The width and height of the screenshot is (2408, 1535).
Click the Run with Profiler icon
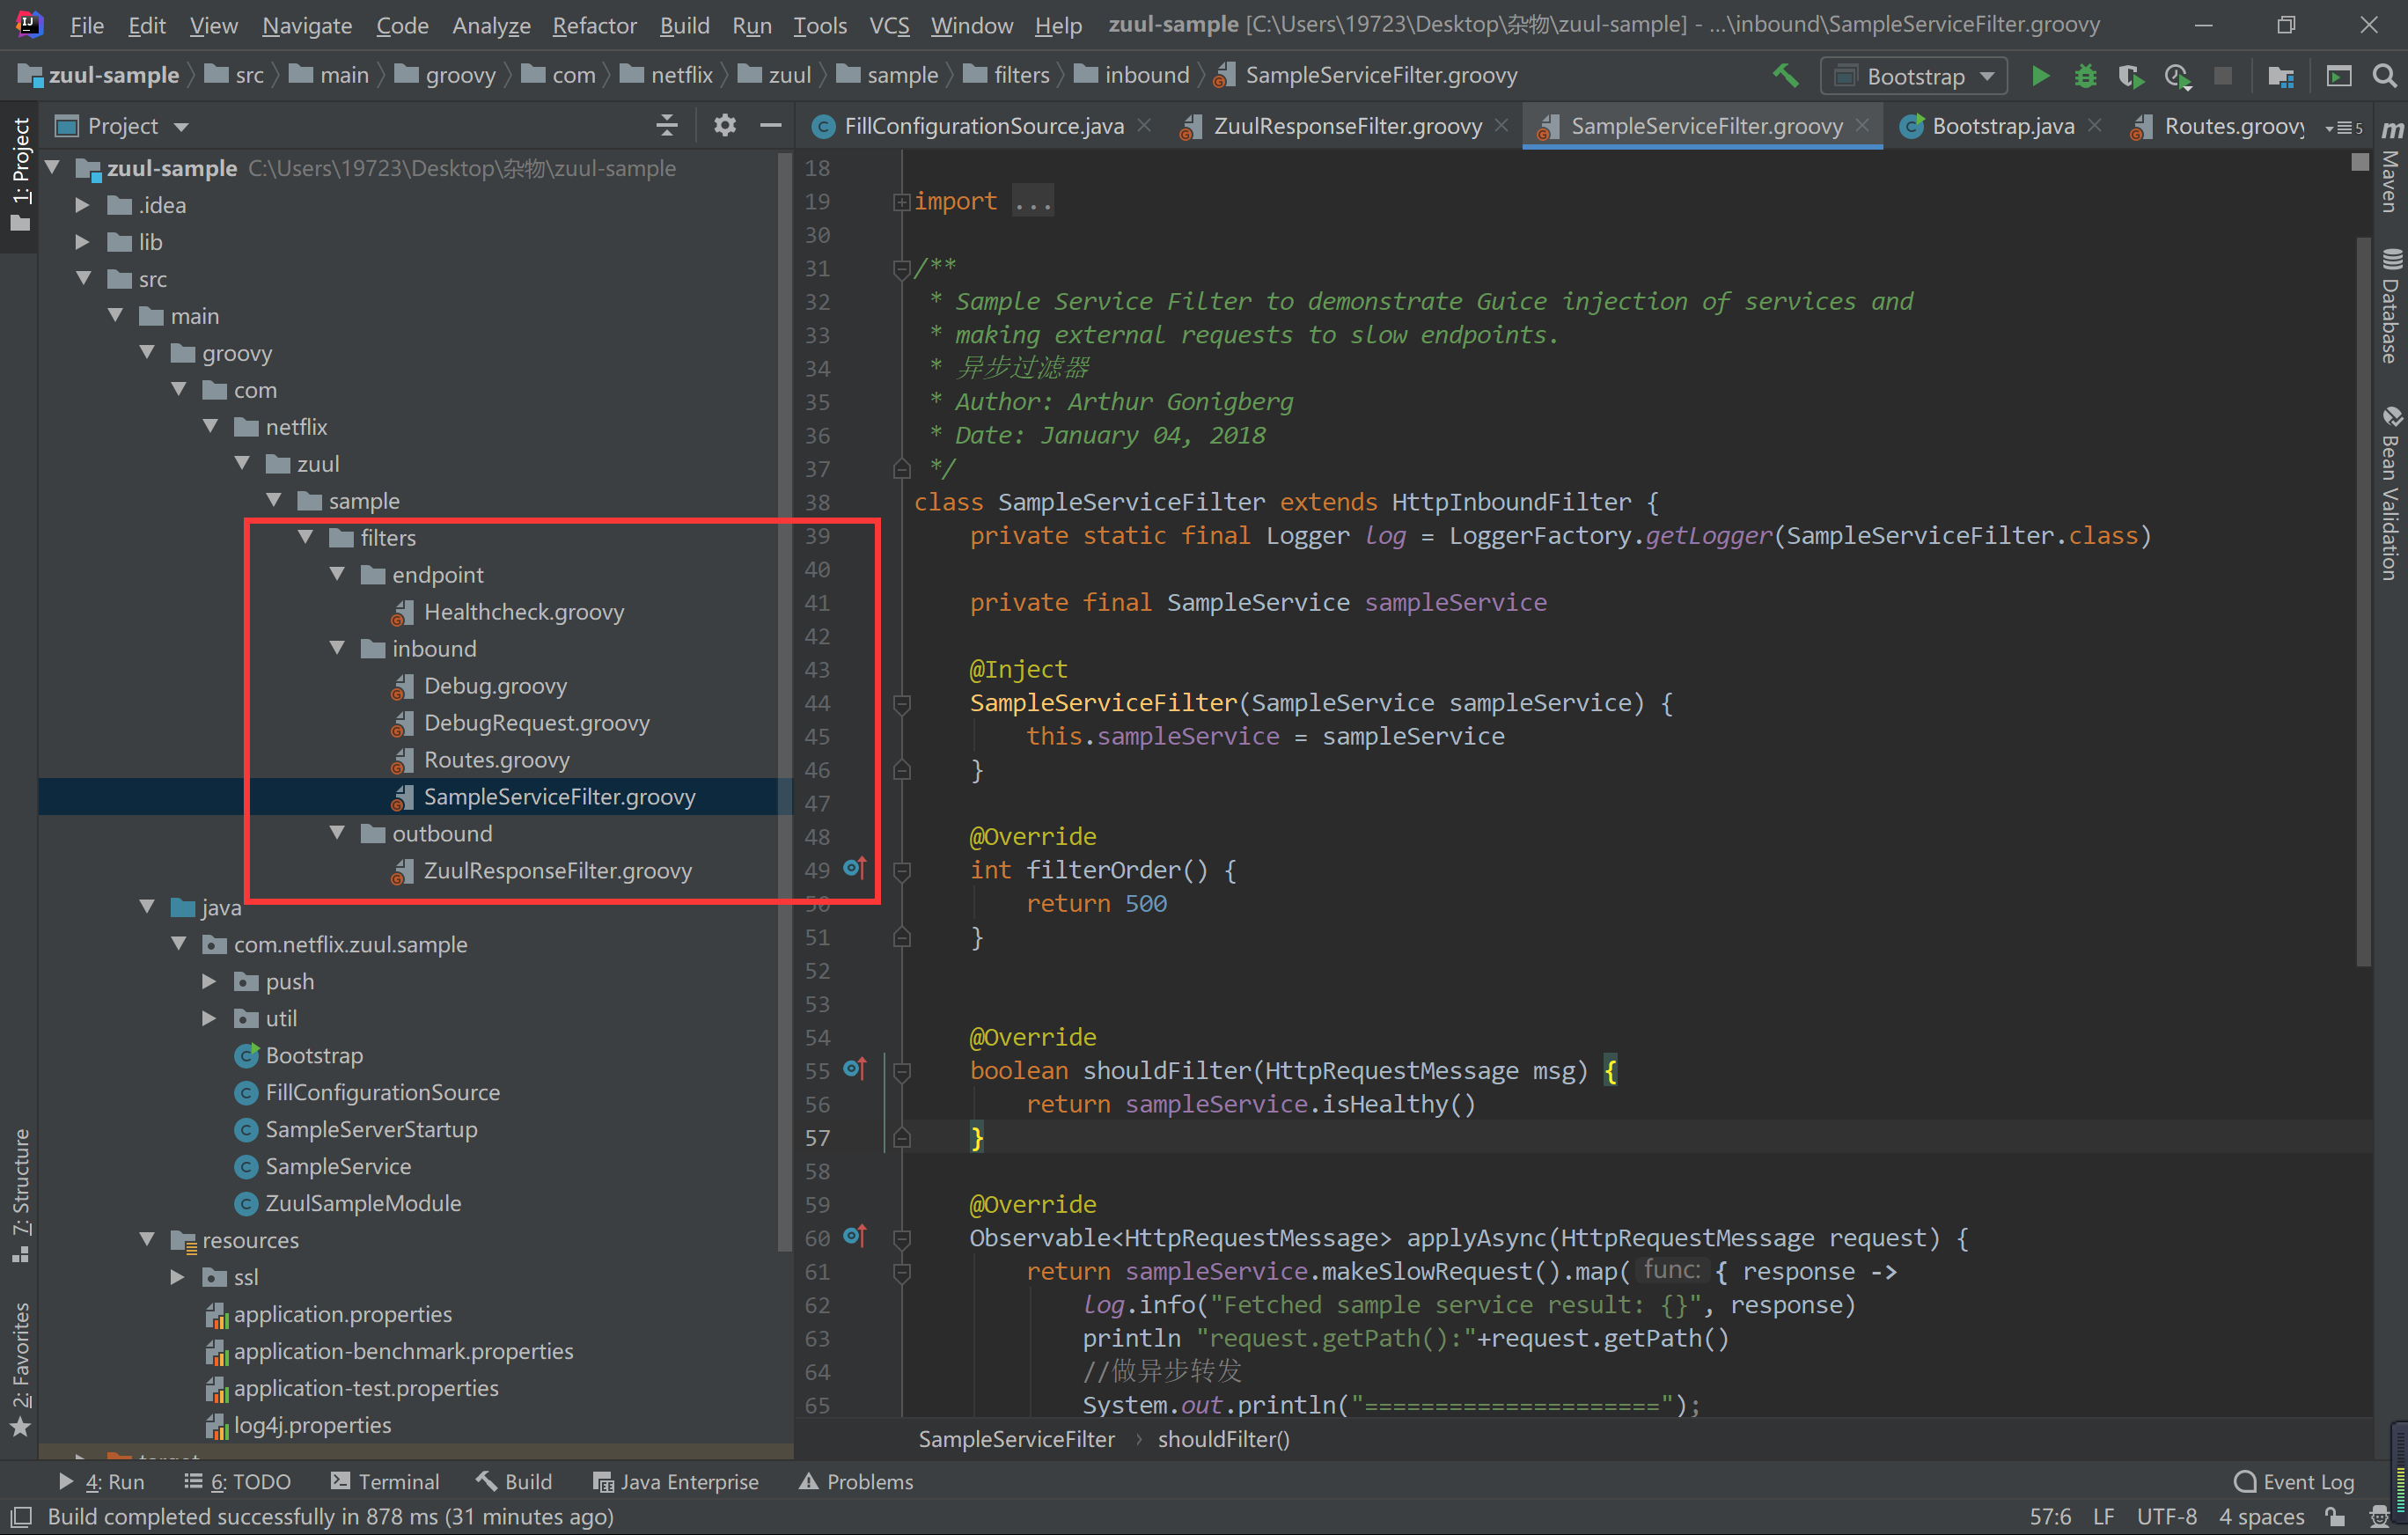2177,75
